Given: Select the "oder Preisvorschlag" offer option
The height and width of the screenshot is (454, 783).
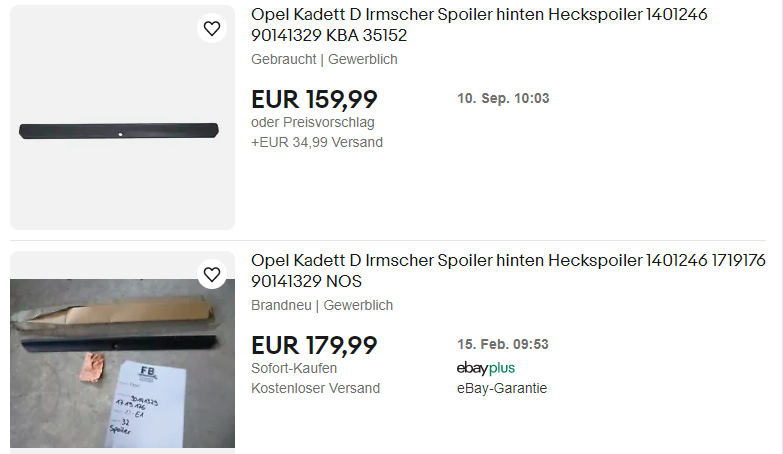Looking at the screenshot, I should click(x=312, y=122).
